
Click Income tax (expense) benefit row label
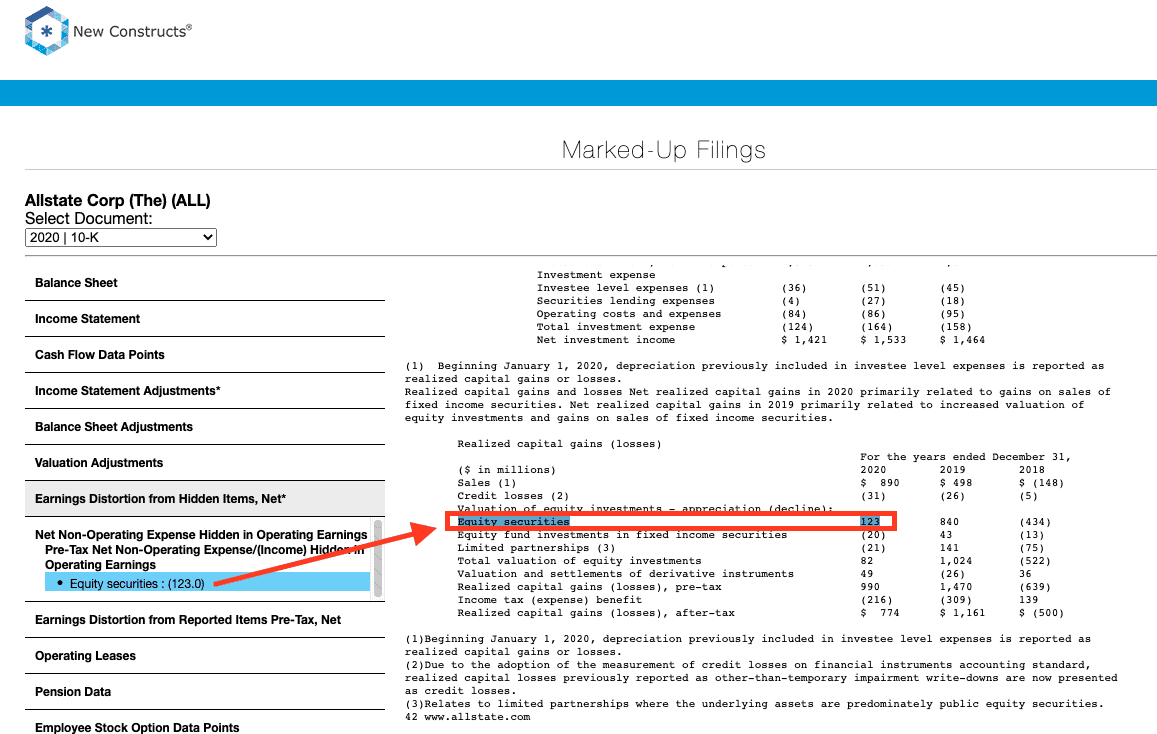pos(550,600)
